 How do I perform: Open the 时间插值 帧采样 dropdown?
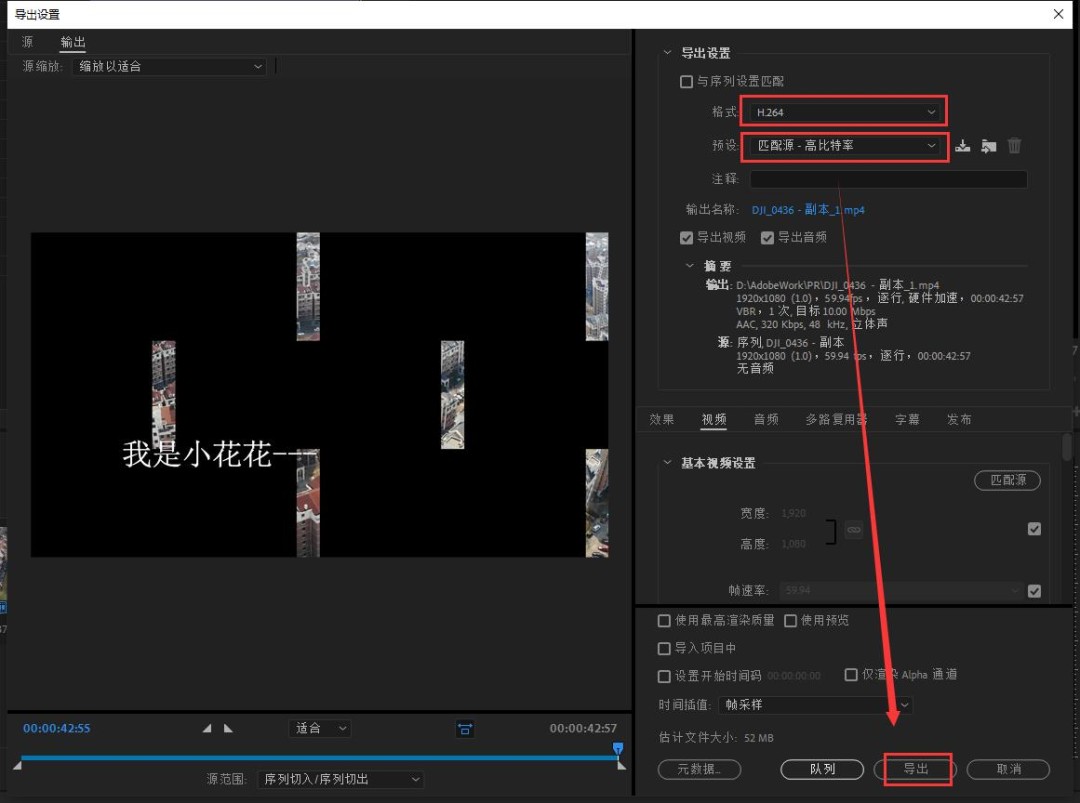pos(814,705)
